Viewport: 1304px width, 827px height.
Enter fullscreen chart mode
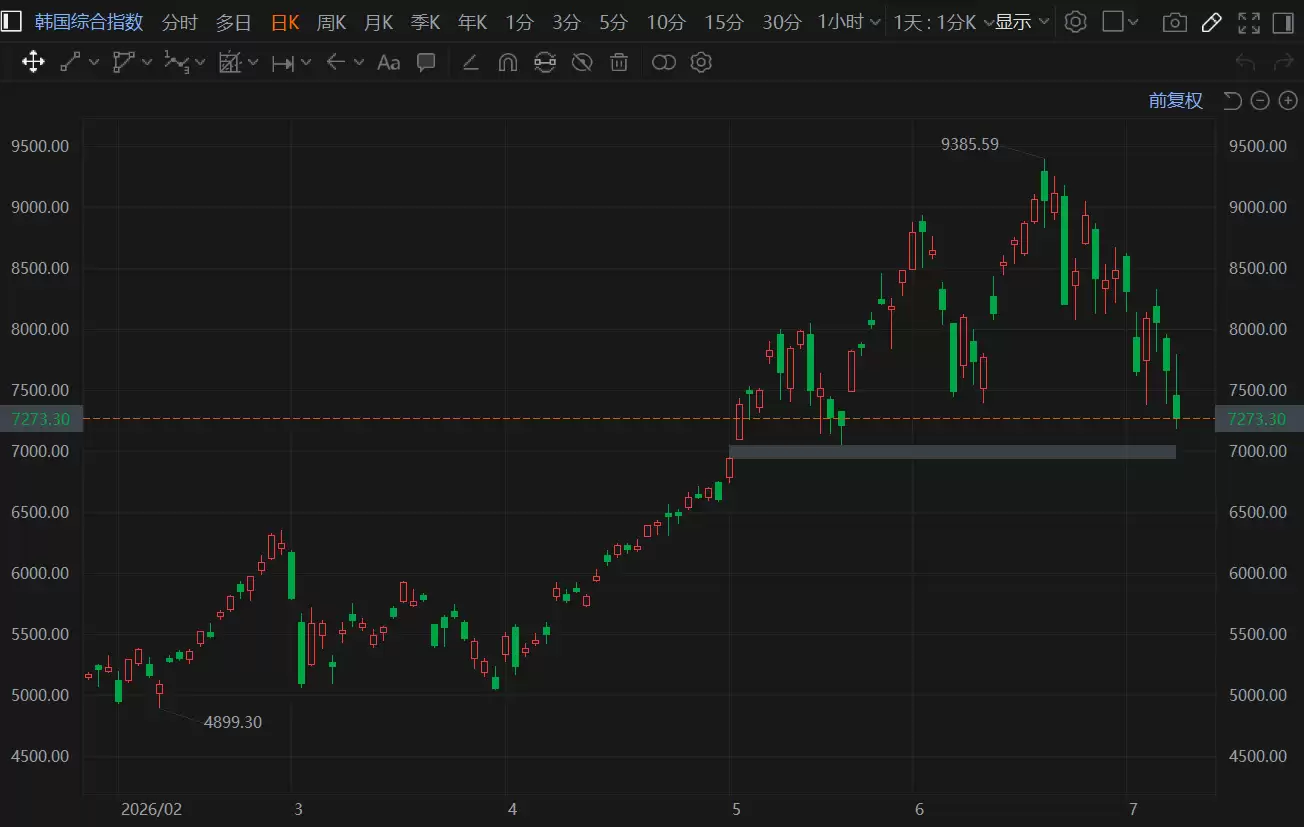click(1249, 22)
